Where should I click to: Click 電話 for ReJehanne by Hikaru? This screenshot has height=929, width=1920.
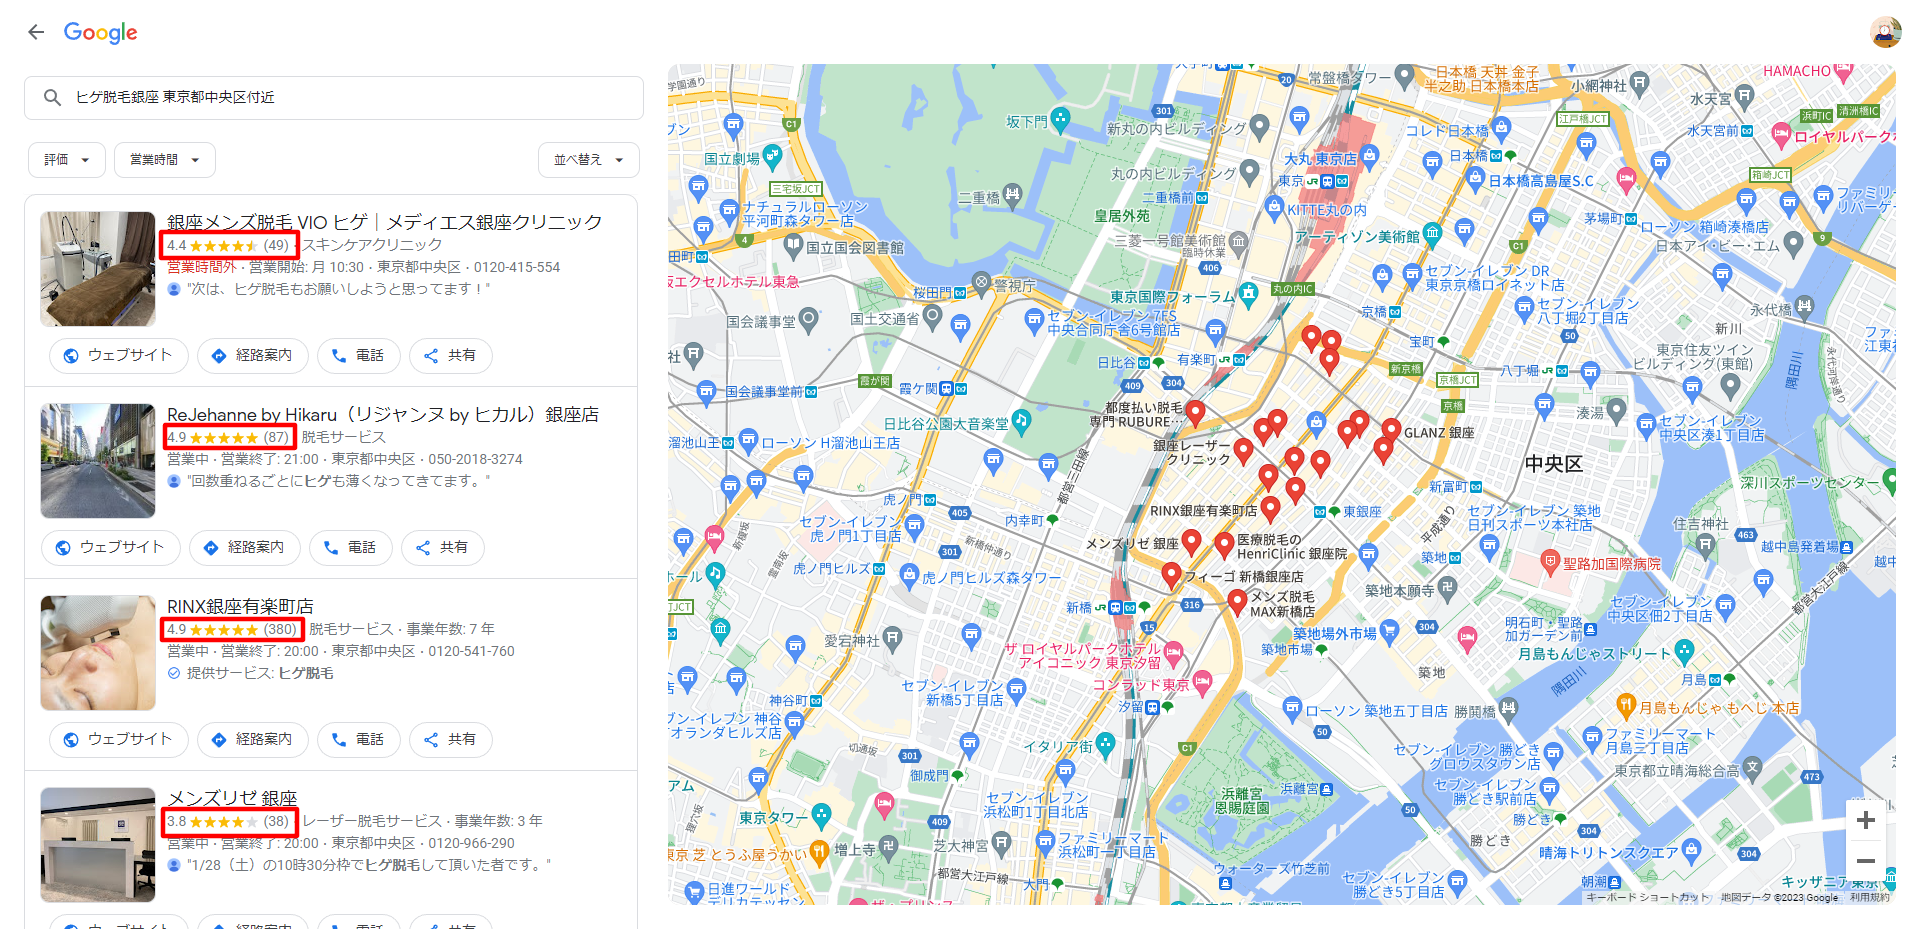click(351, 547)
